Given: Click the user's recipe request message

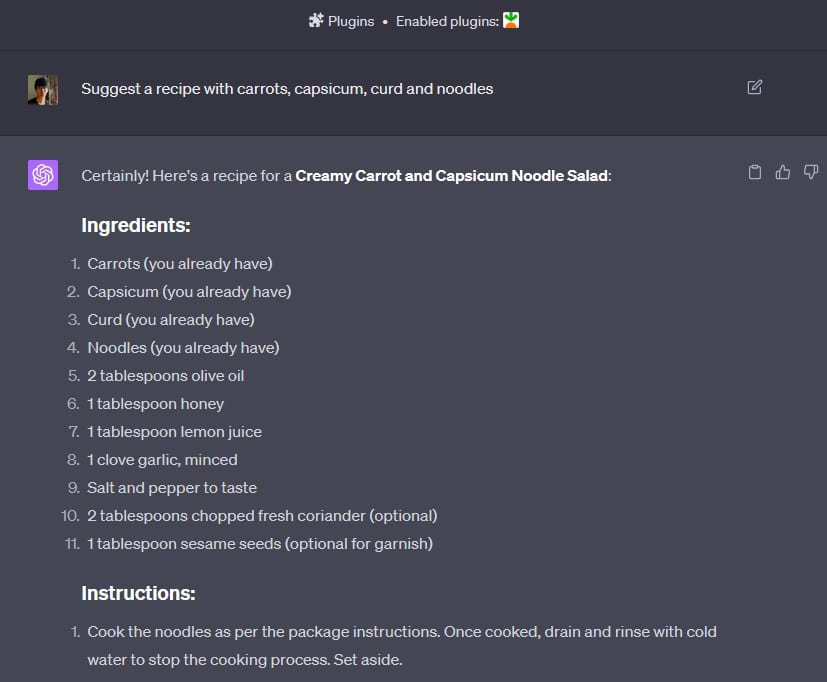Looking at the screenshot, I should point(287,88).
